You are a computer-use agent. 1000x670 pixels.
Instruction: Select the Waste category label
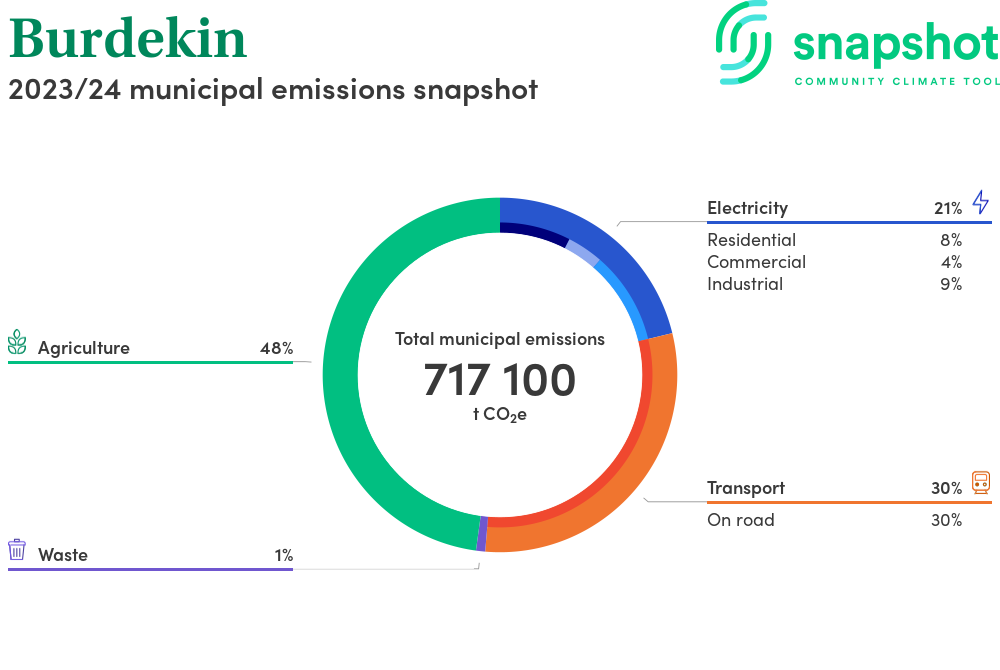tap(63, 555)
